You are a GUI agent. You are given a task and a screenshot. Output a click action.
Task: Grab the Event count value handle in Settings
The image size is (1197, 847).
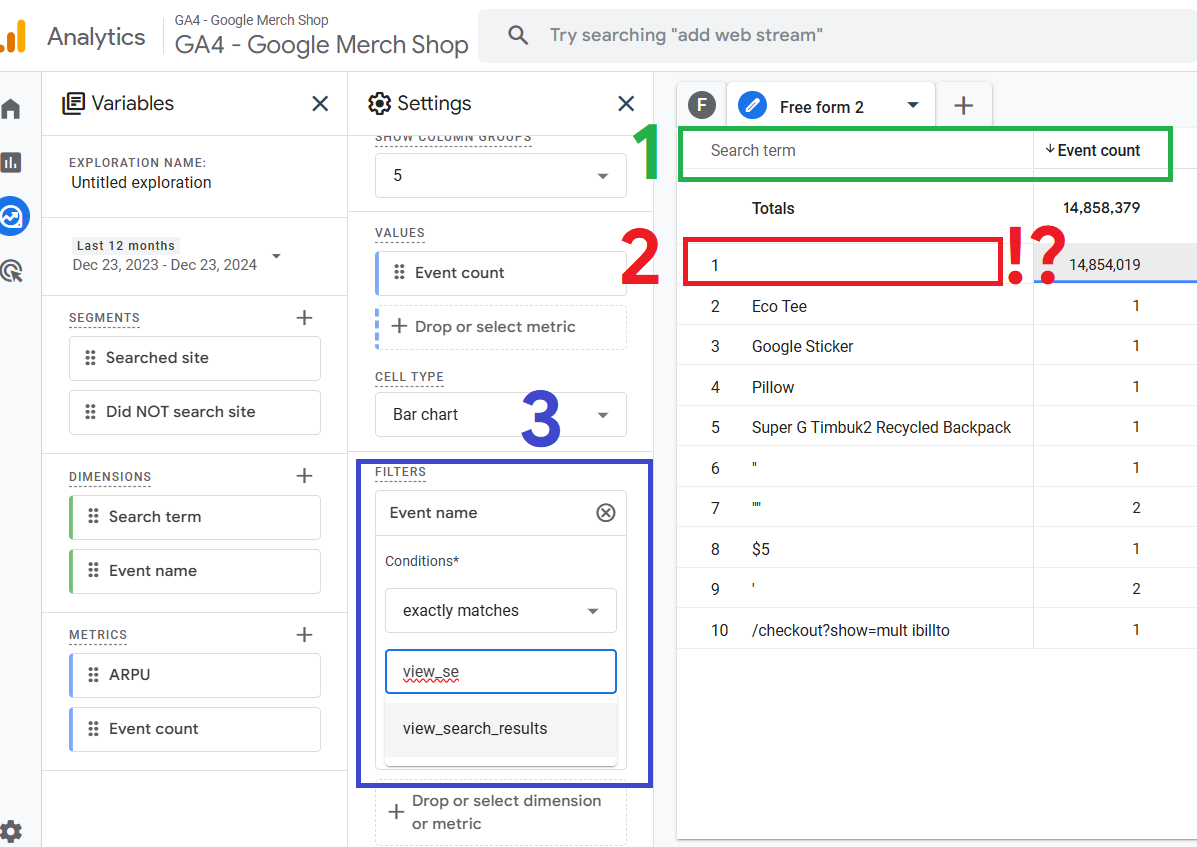click(398, 272)
